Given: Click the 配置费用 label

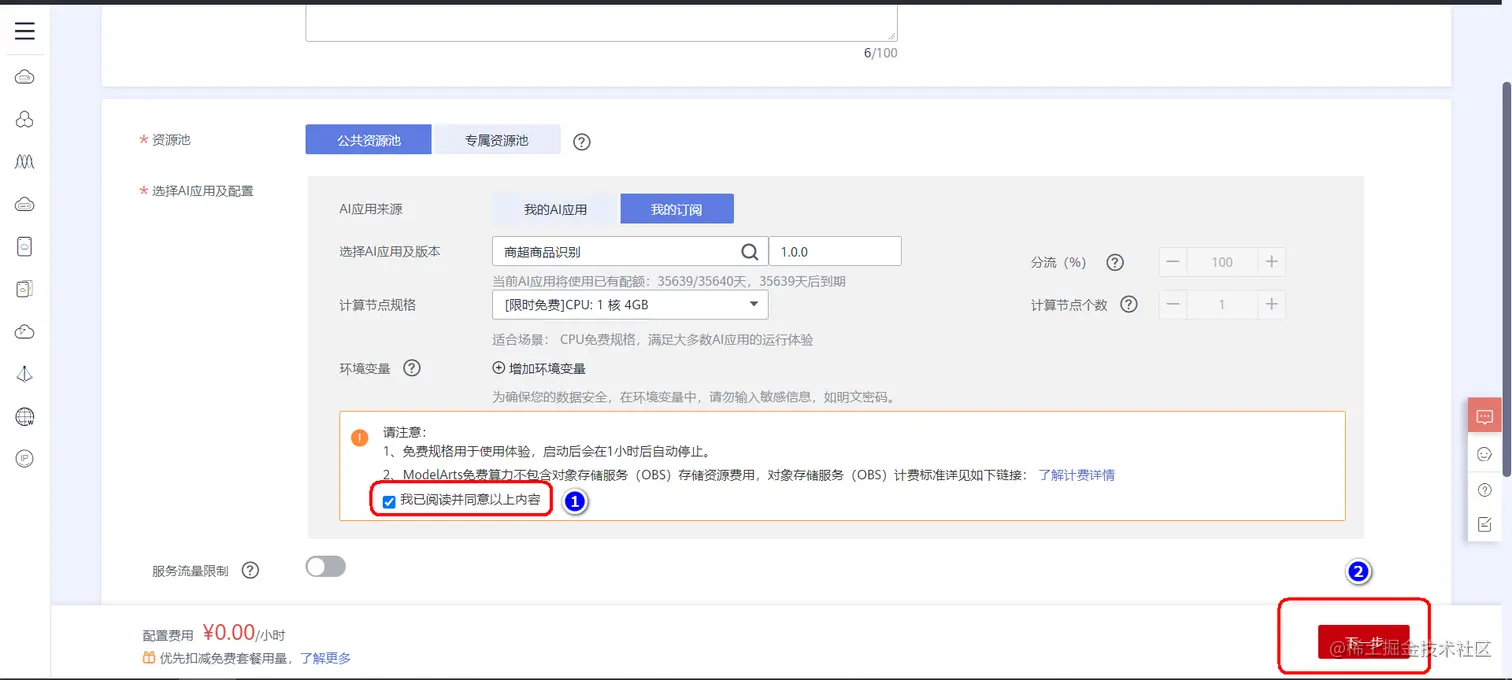Looking at the screenshot, I should click(168, 635).
